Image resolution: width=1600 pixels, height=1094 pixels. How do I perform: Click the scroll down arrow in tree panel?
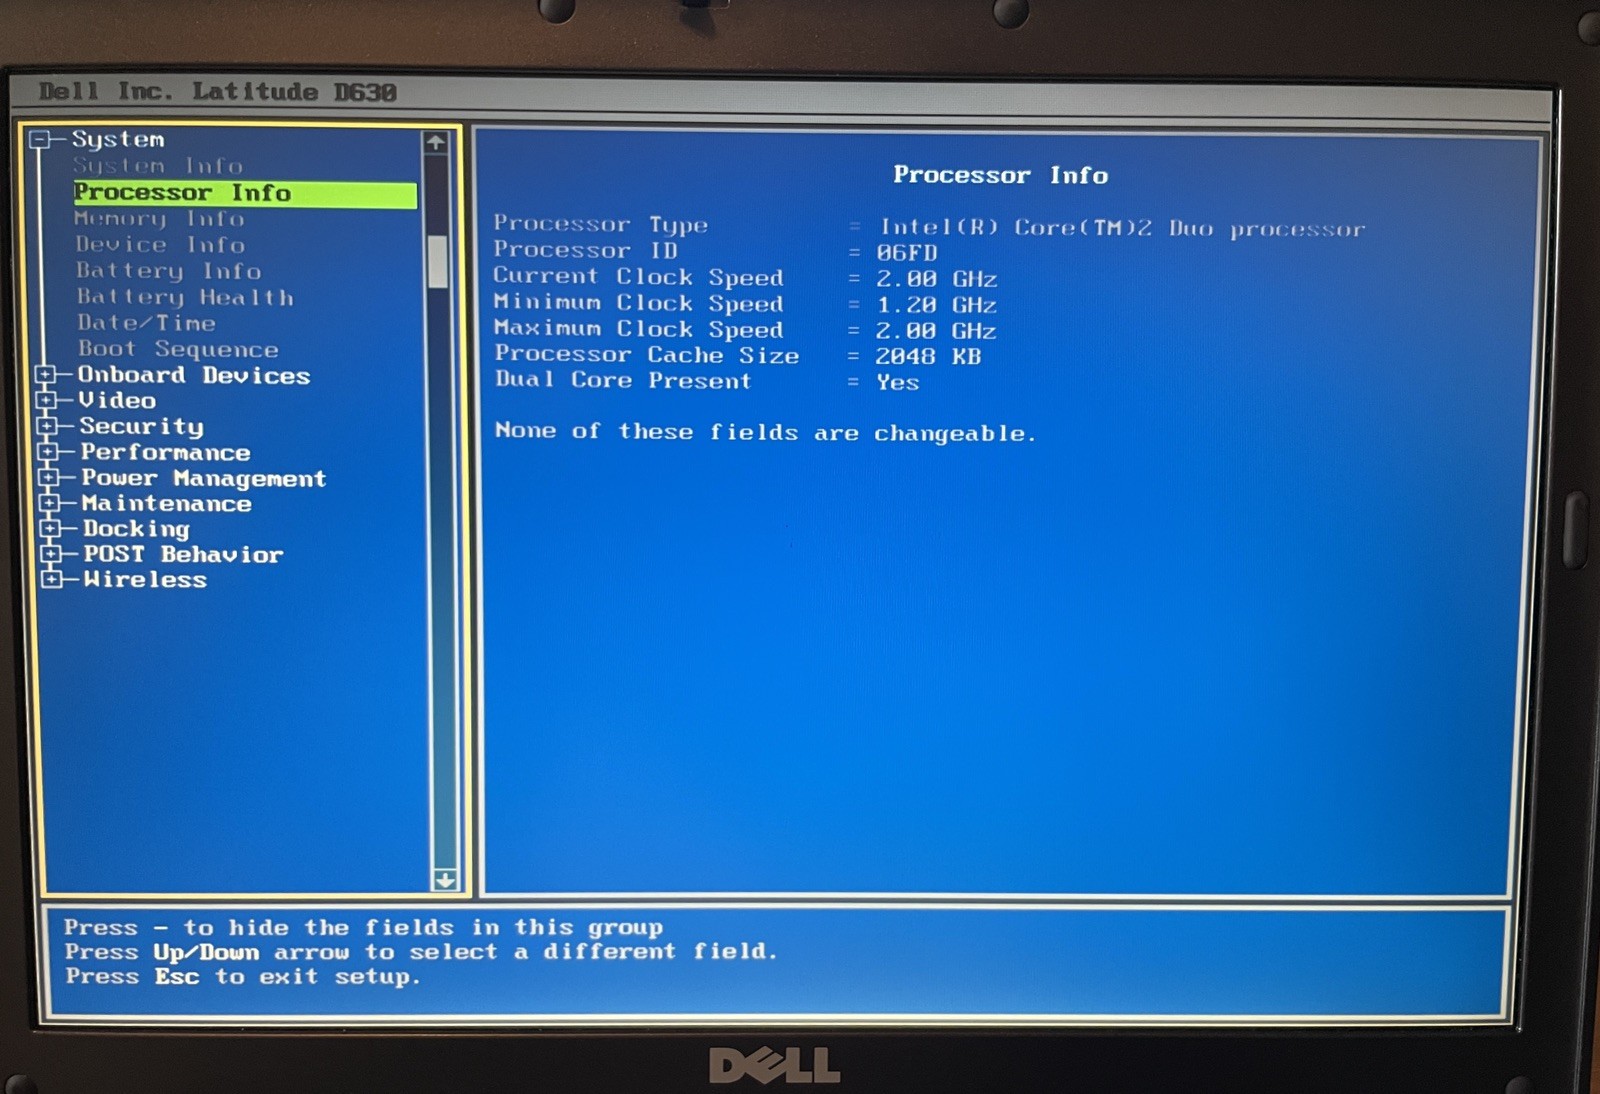(x=445, y=880)
